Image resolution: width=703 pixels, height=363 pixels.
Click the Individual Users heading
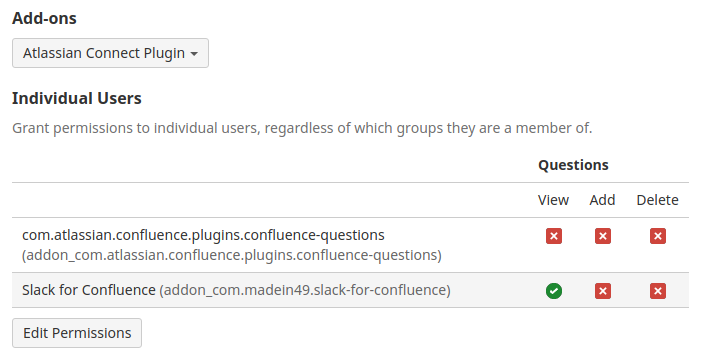point(77,98)
